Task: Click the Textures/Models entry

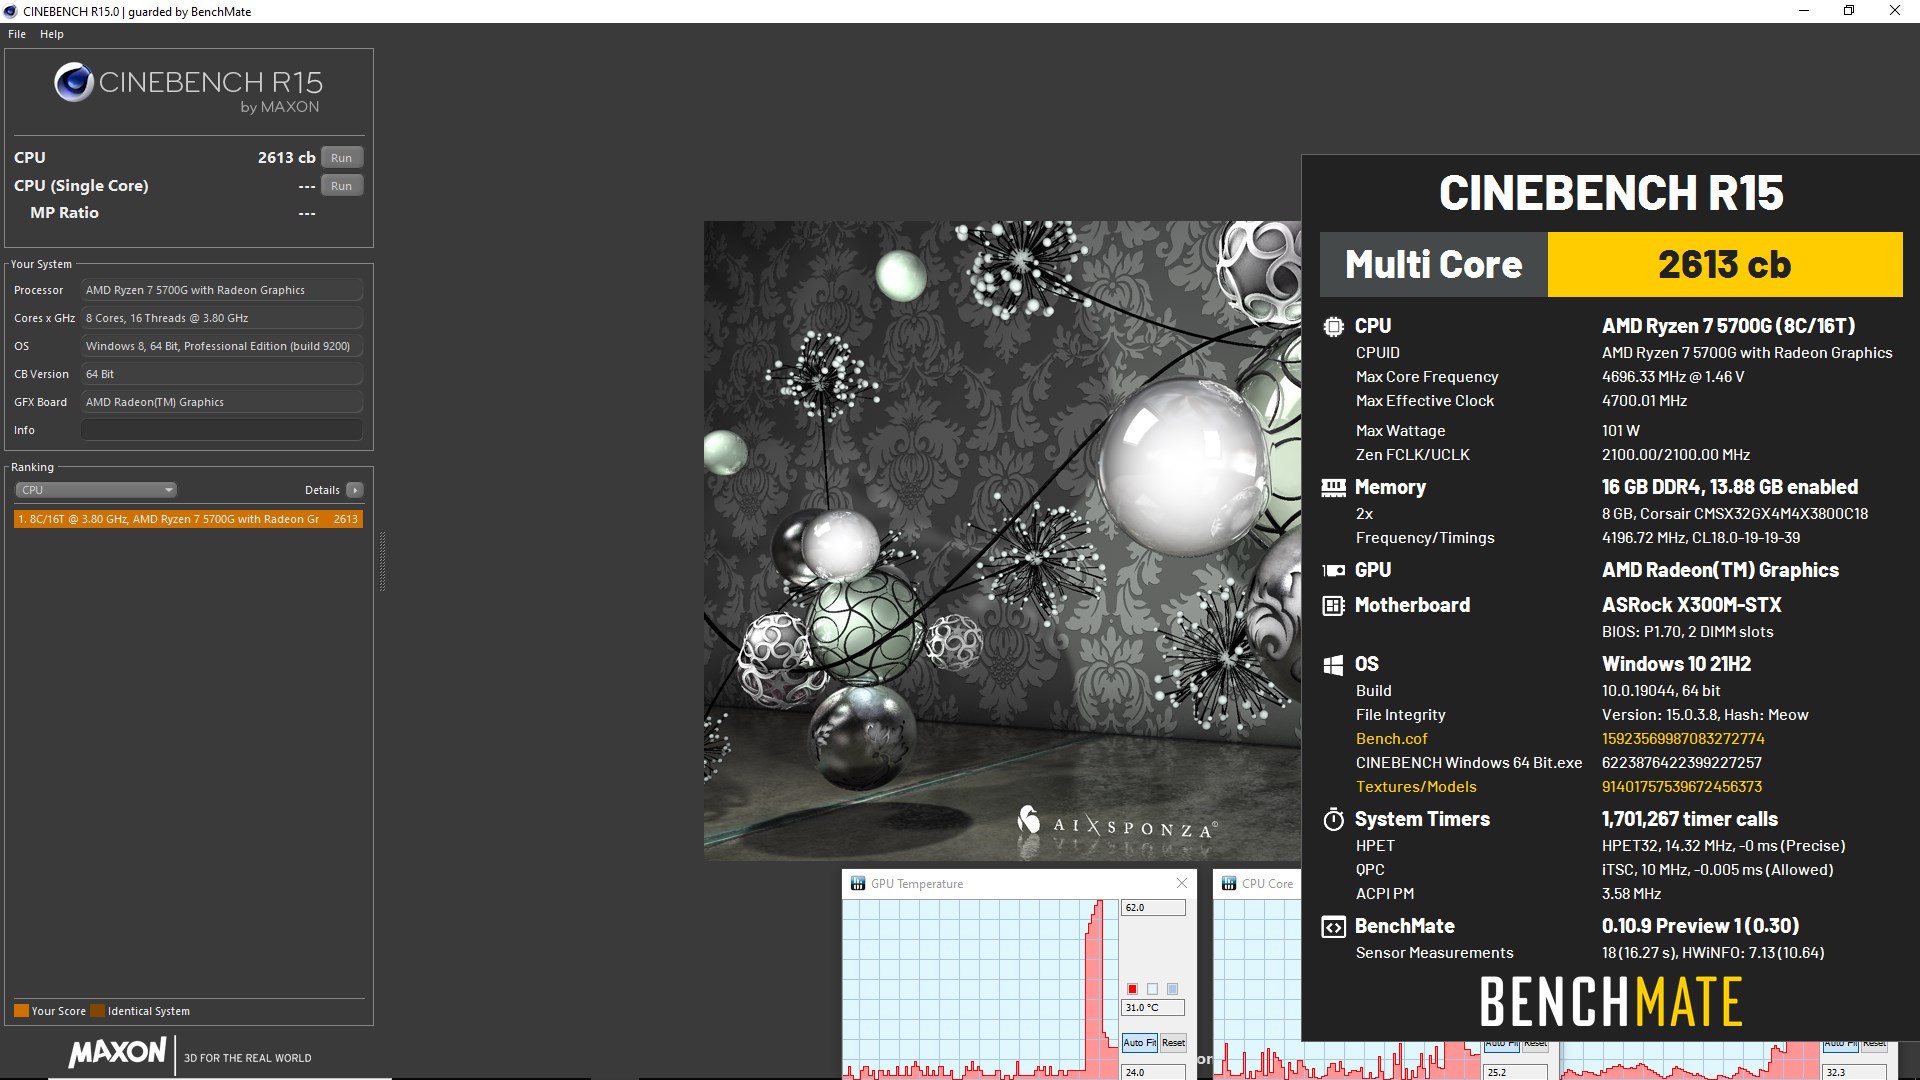Action: [x=1416, y=787]
